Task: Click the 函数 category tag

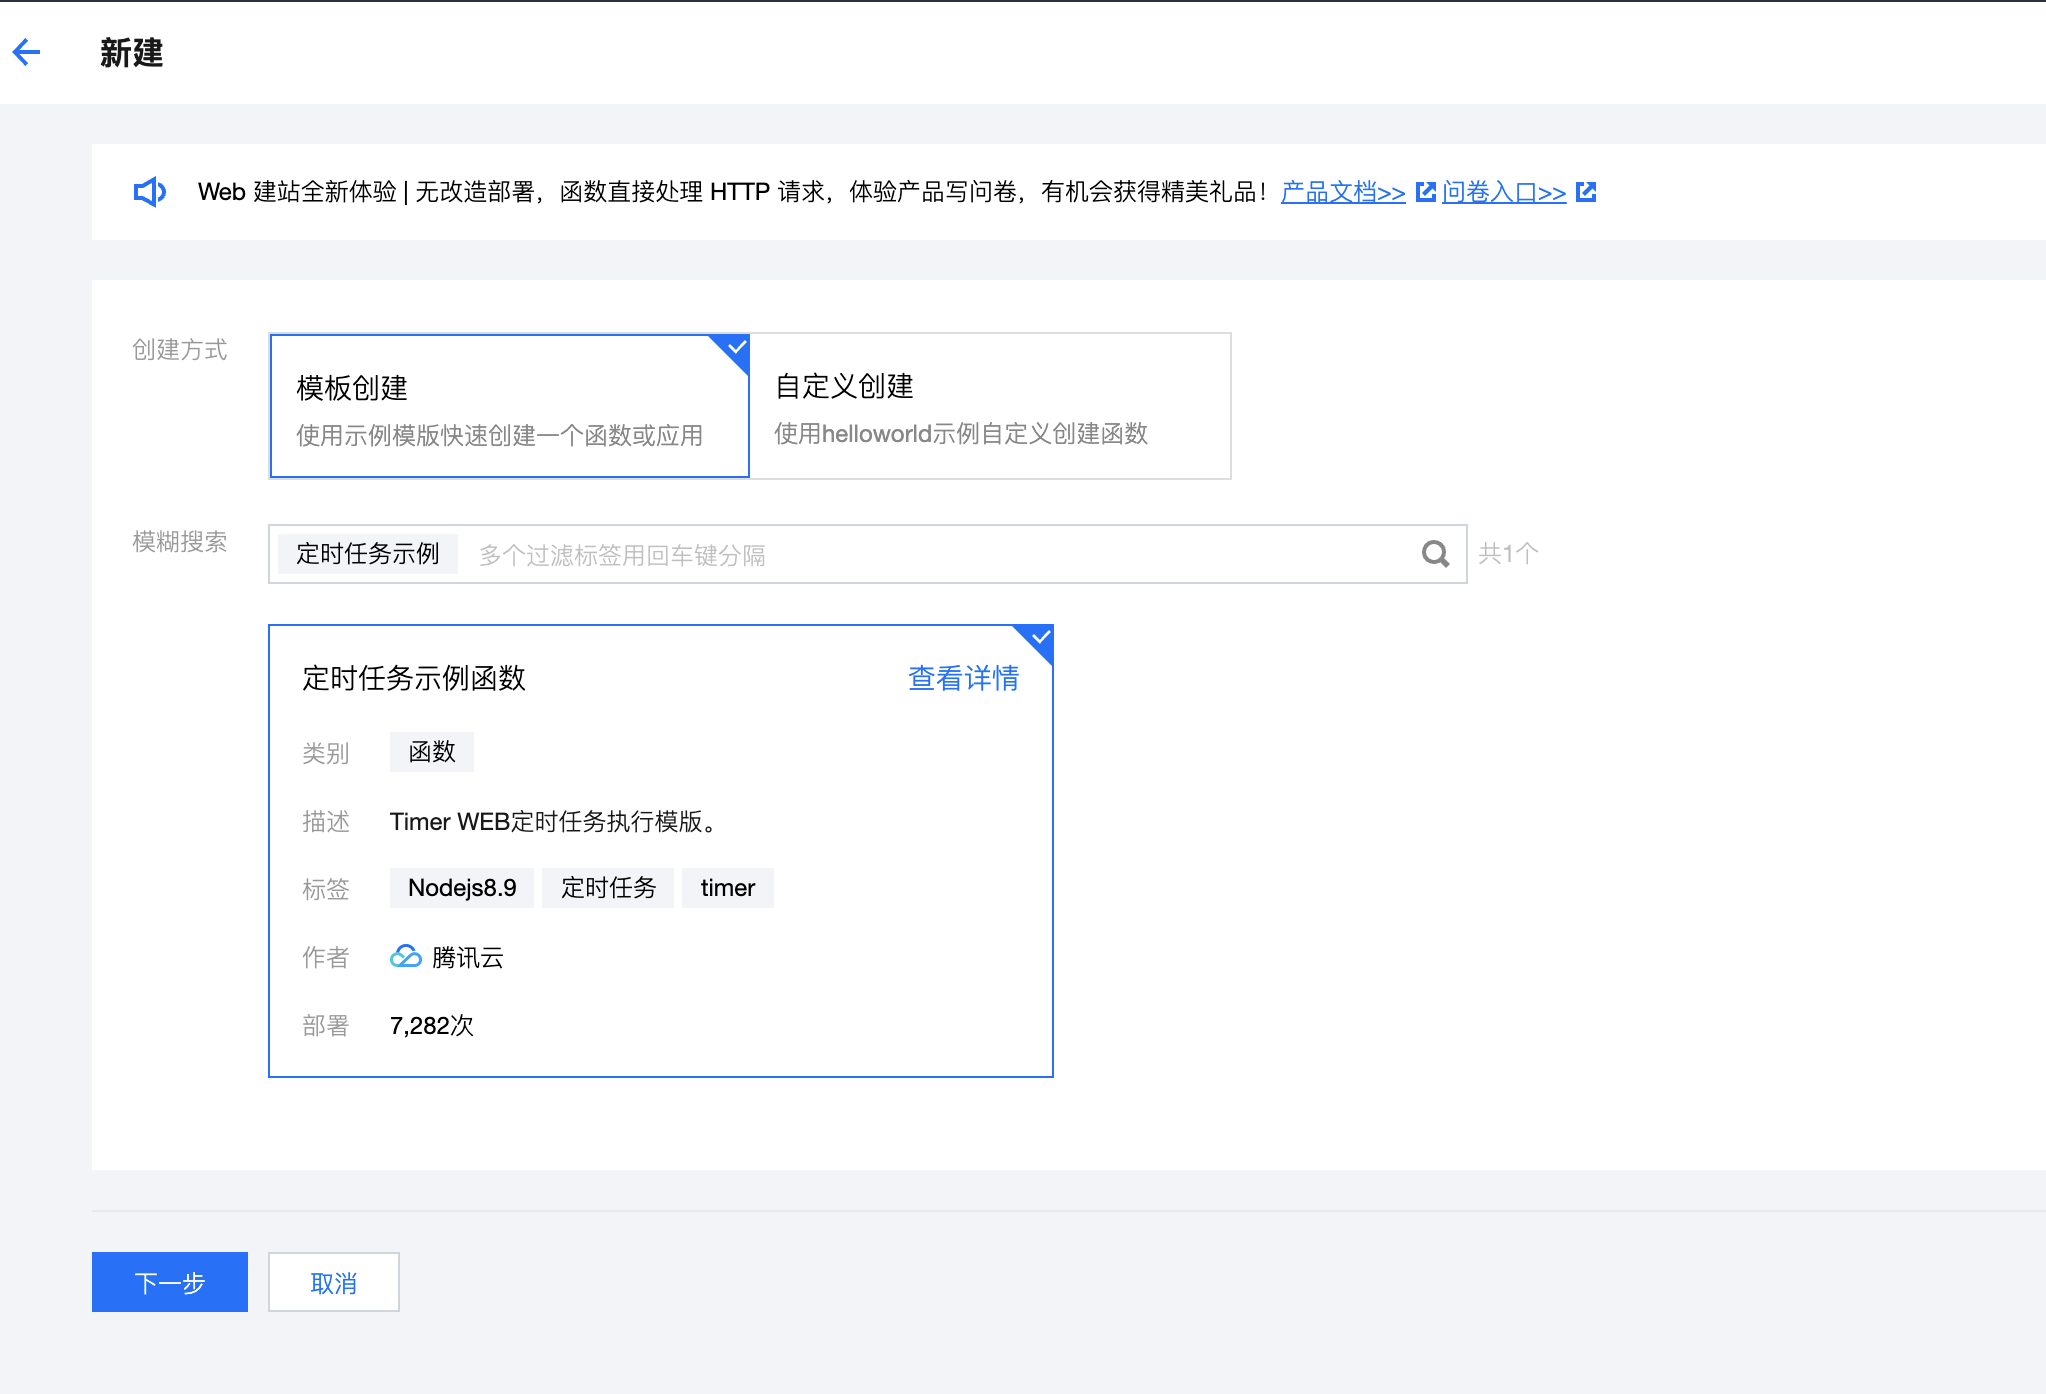Action: pyautogui.click(x=432, y=752)
